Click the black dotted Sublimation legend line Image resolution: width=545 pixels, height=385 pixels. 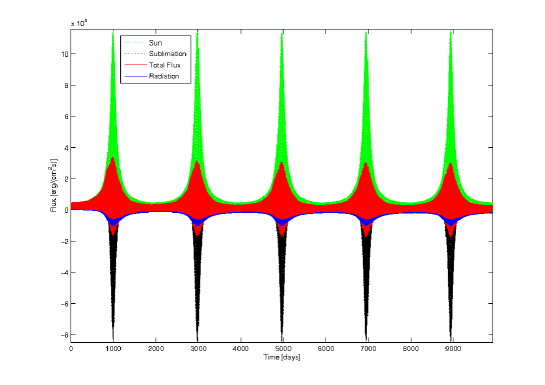tap(135, 54)
